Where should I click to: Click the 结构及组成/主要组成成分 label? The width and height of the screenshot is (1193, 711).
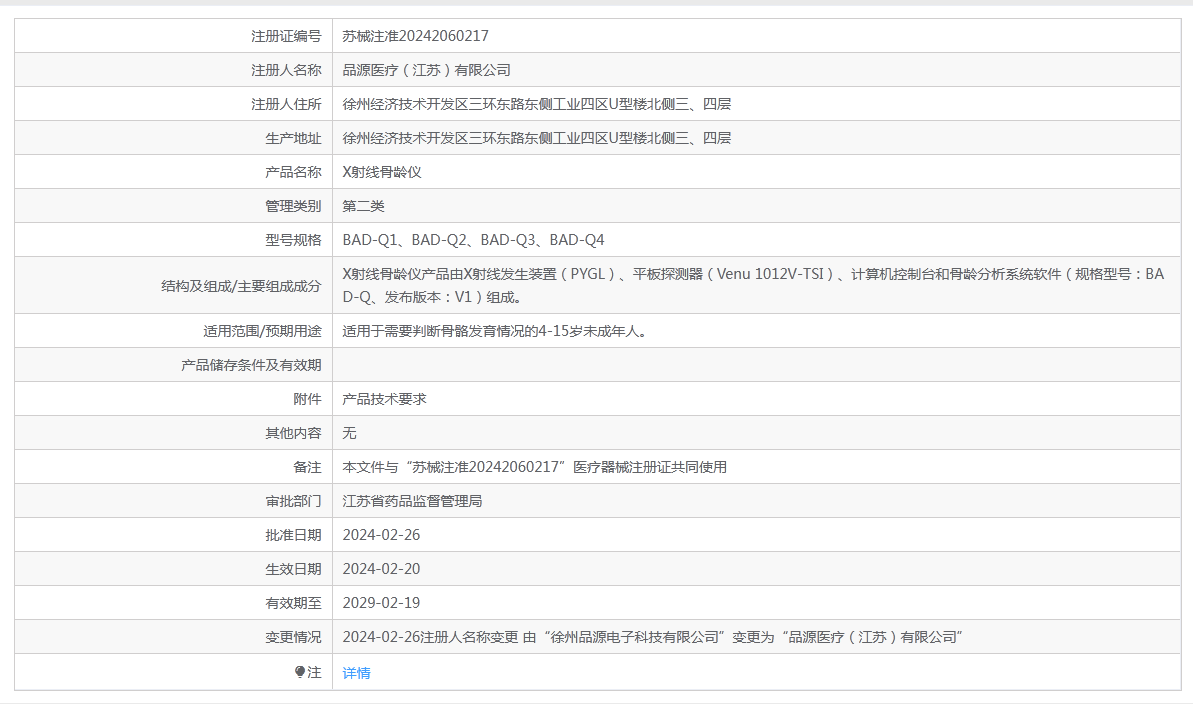tap(241, 286)
